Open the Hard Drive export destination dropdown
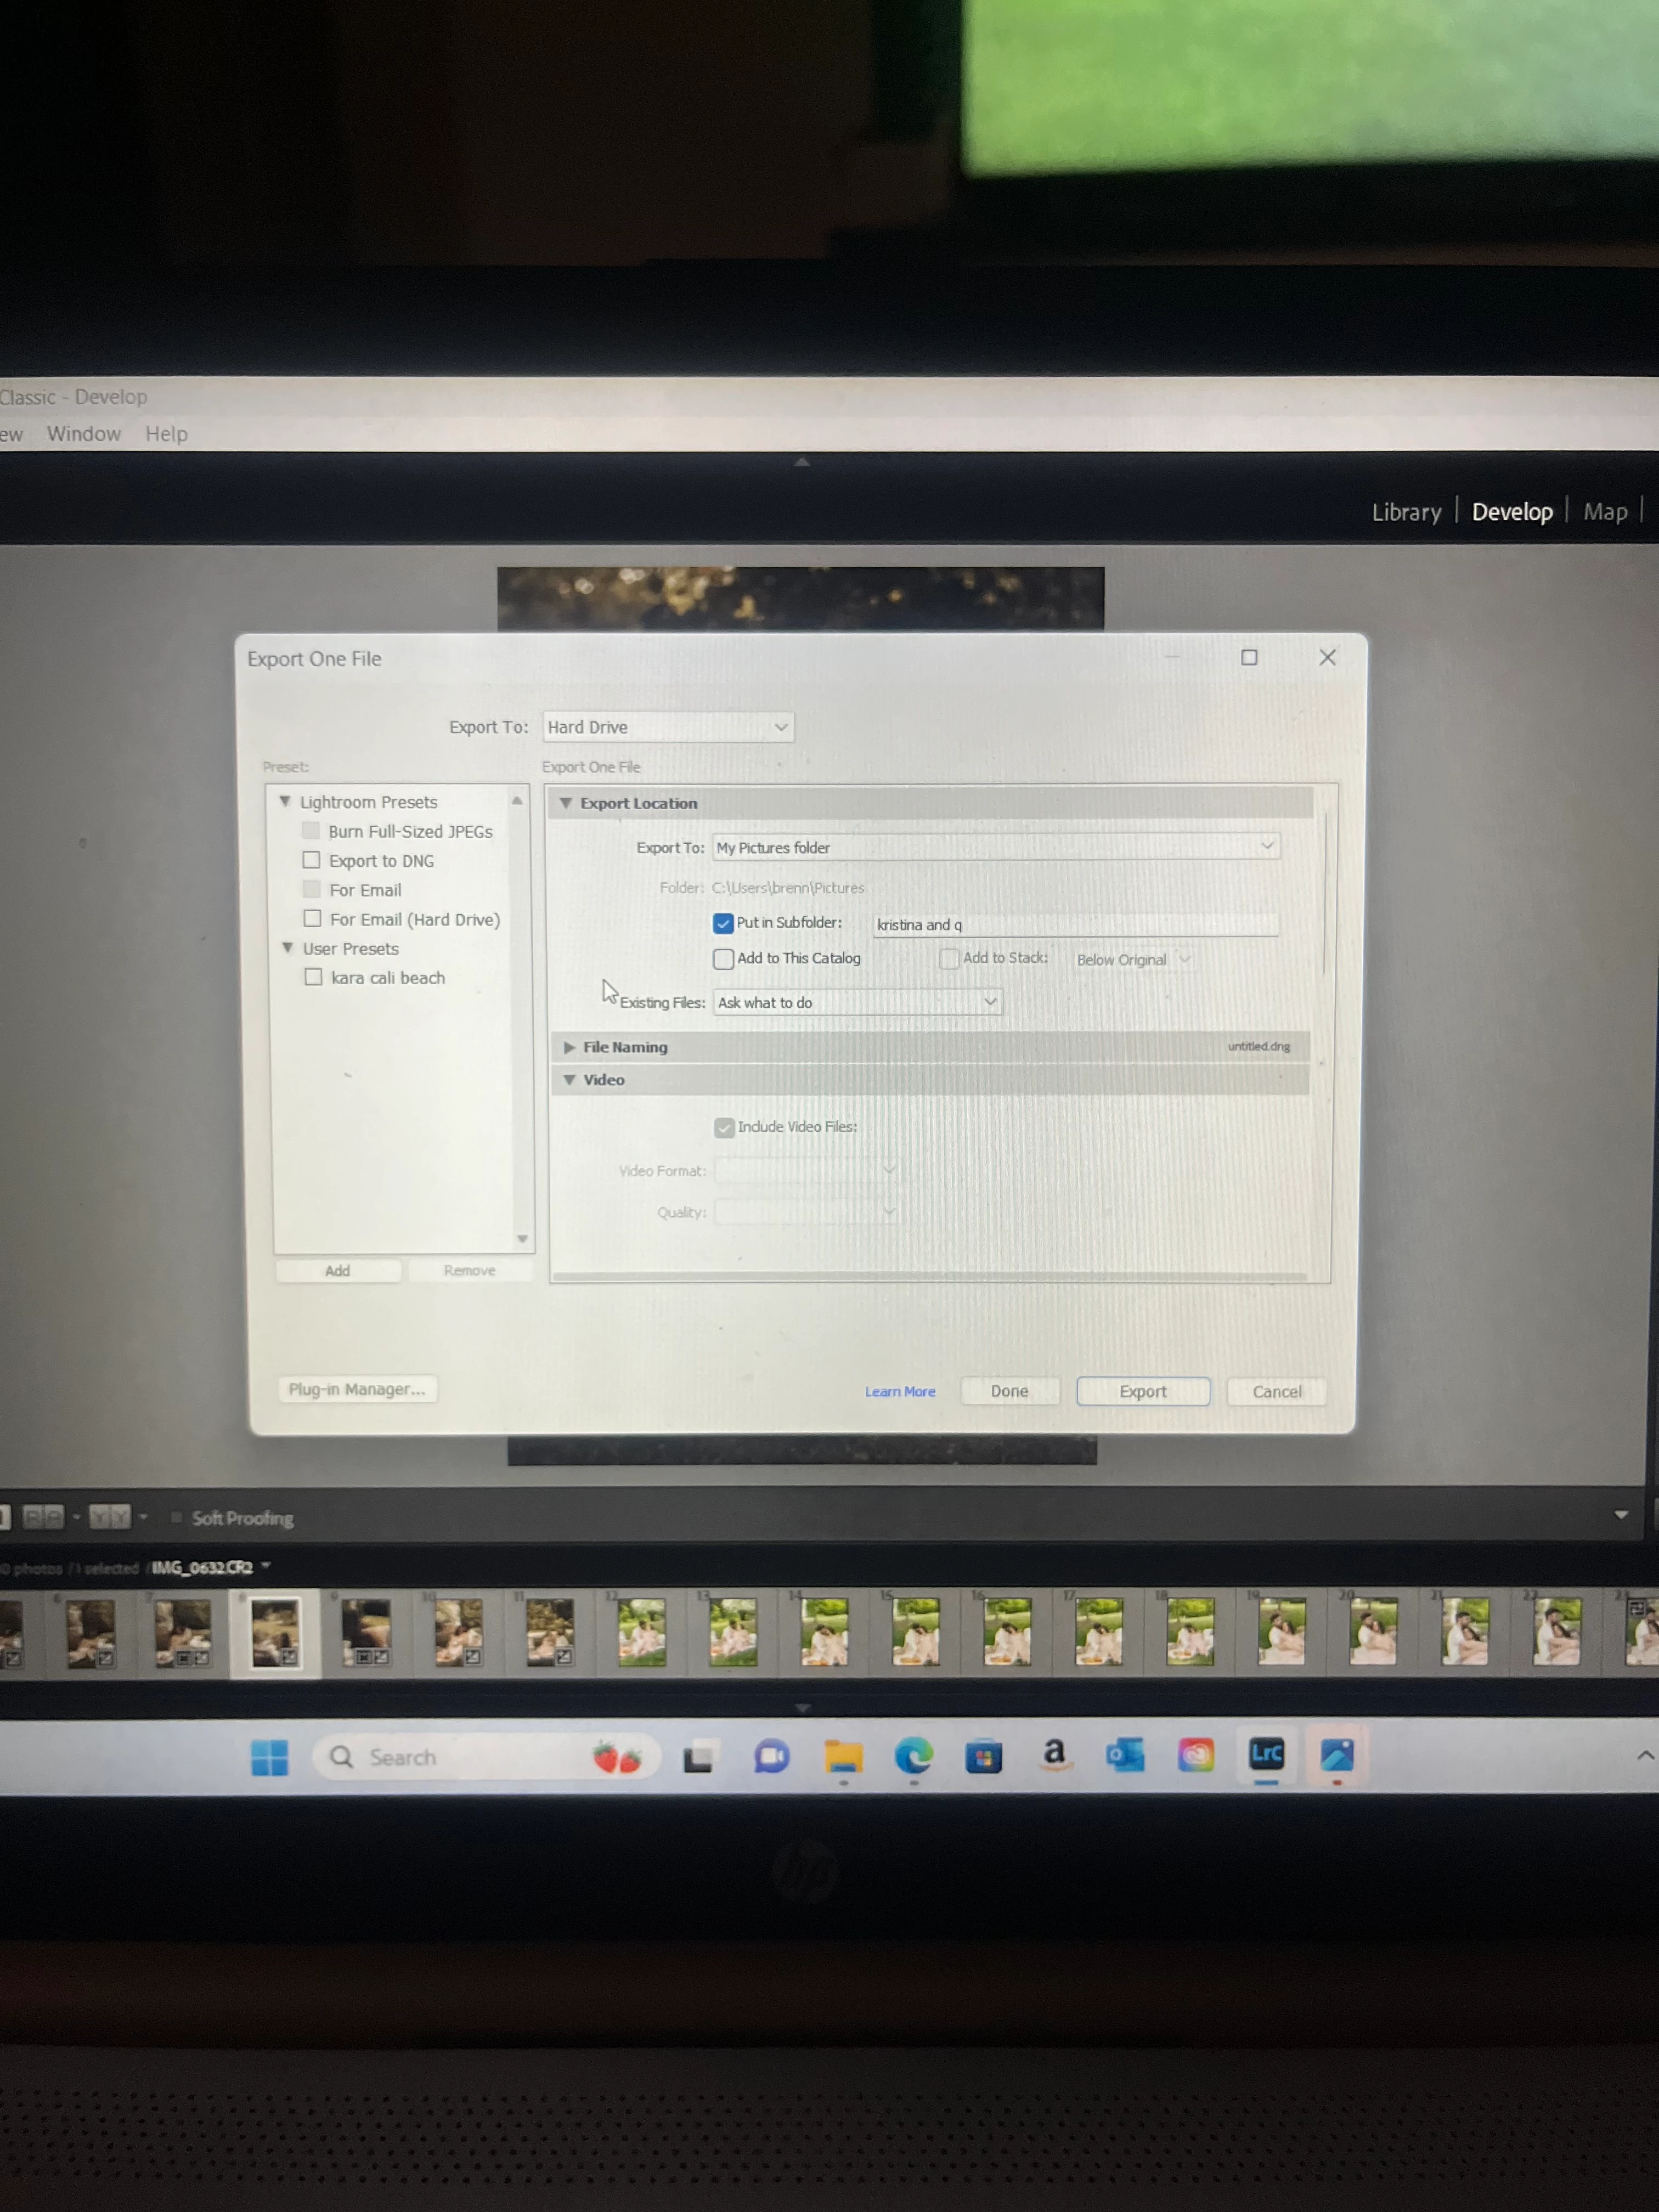Image resolution: width=1659 pixels, height=2212 pixels. pyautogui.click(x=668, y=727)
